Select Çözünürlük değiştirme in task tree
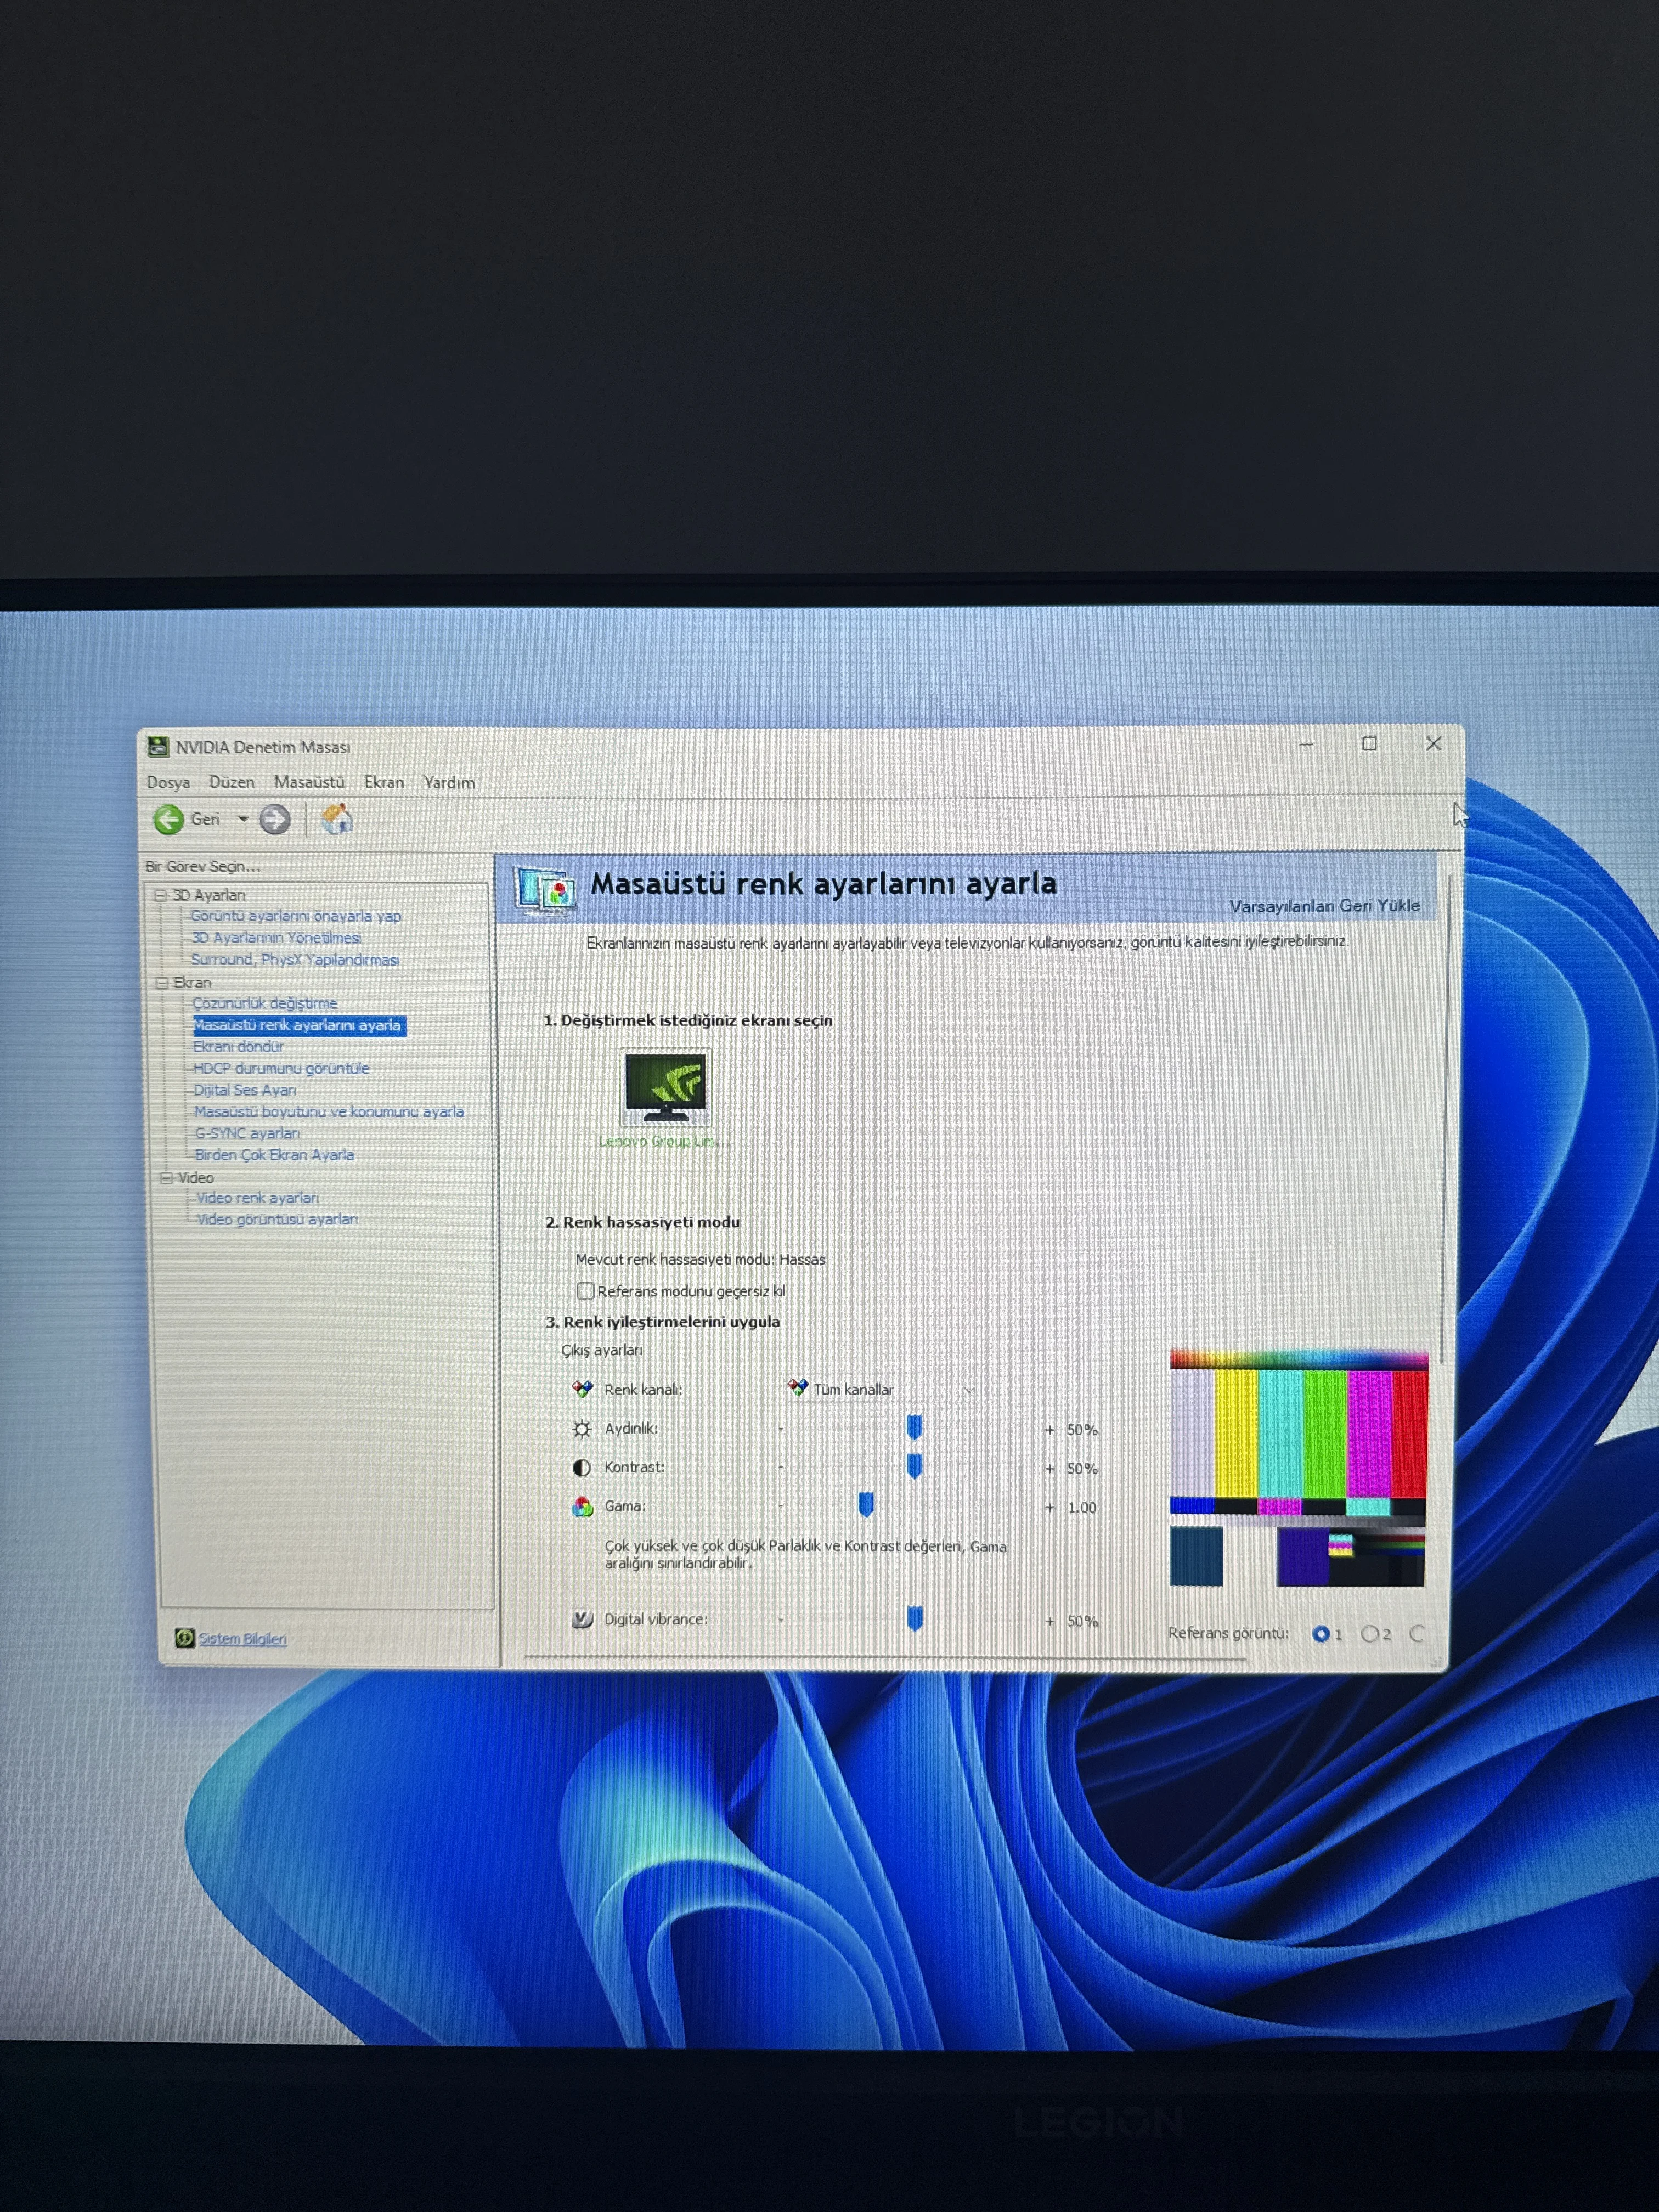 coord(265,1003)
